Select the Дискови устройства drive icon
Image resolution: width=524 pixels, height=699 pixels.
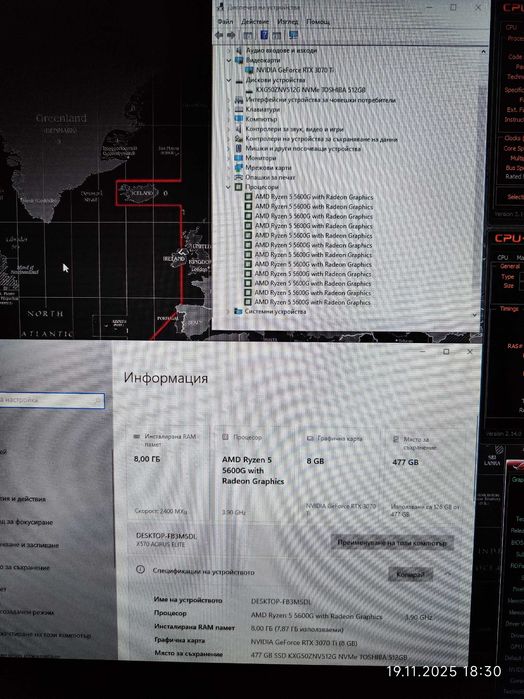click(x=239, y=80)
